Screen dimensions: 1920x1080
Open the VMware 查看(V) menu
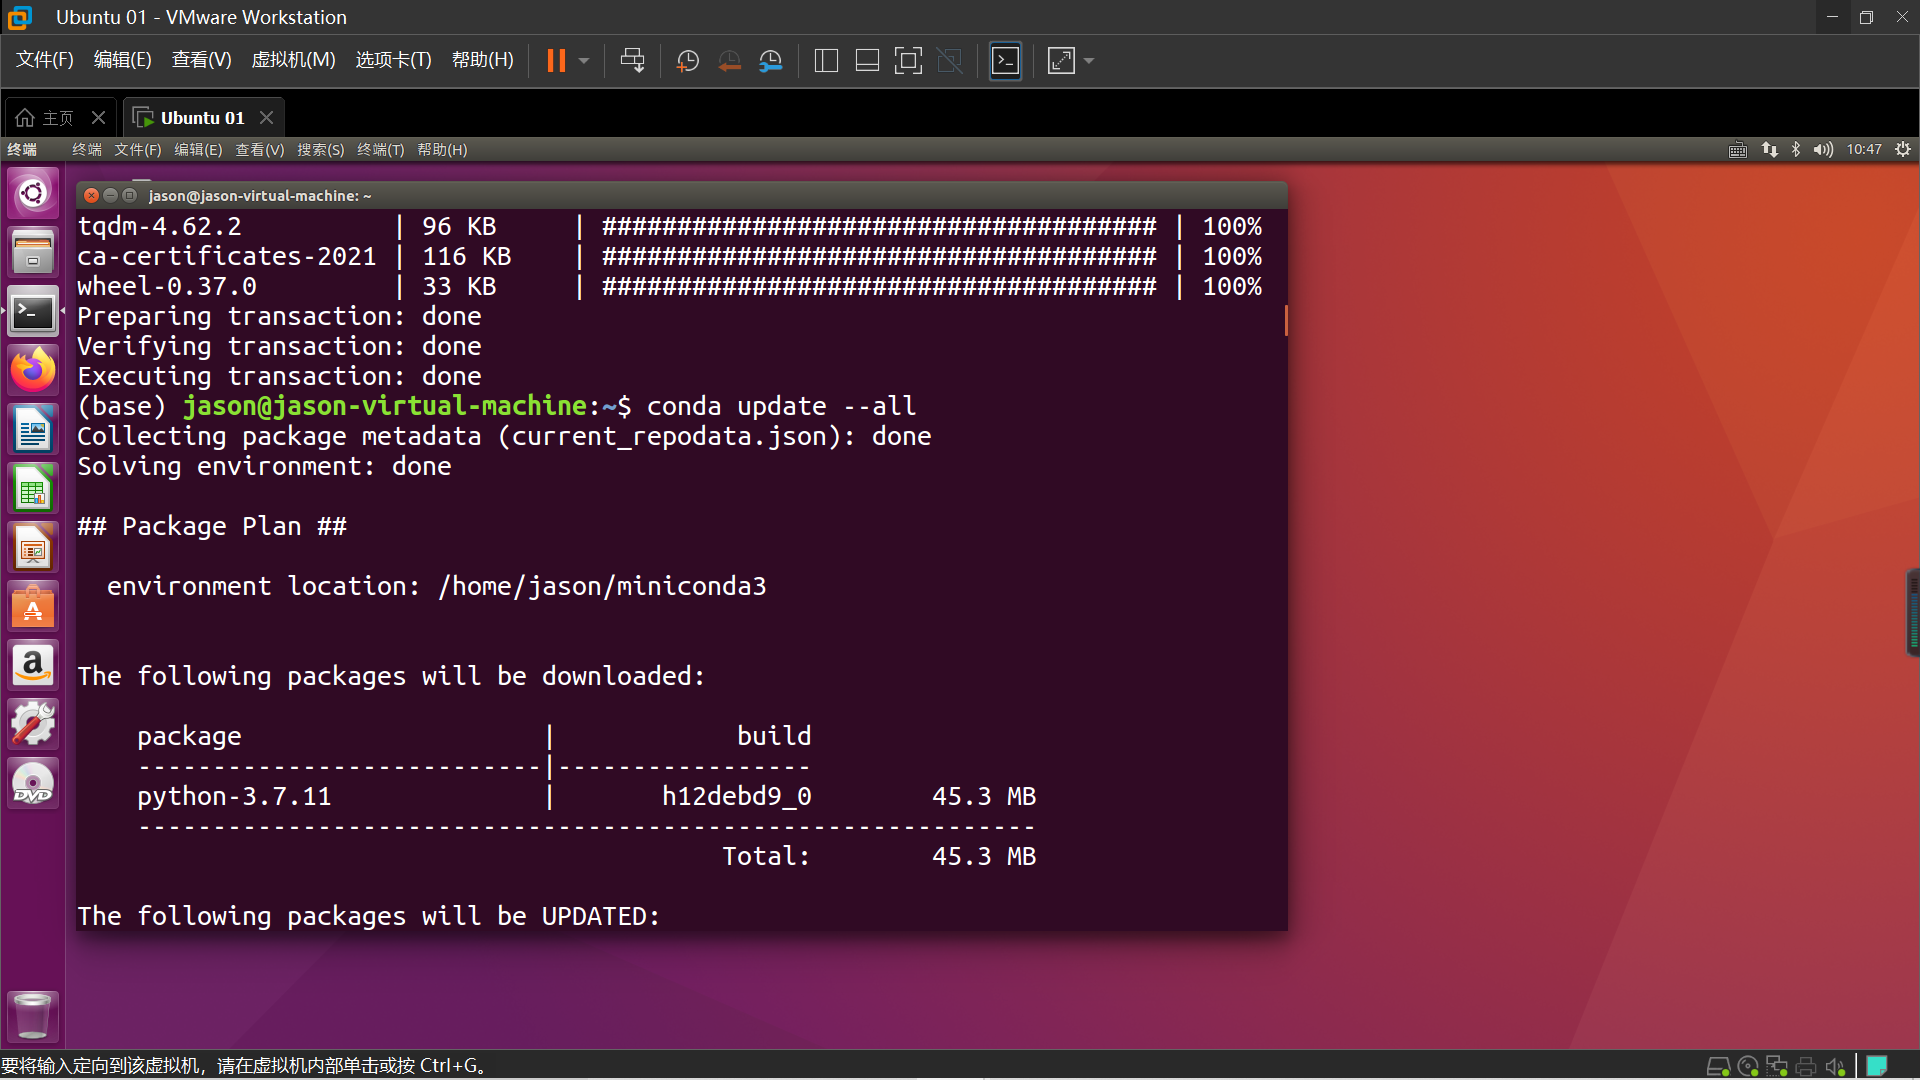pyautogui.click(x=201, y=60)
